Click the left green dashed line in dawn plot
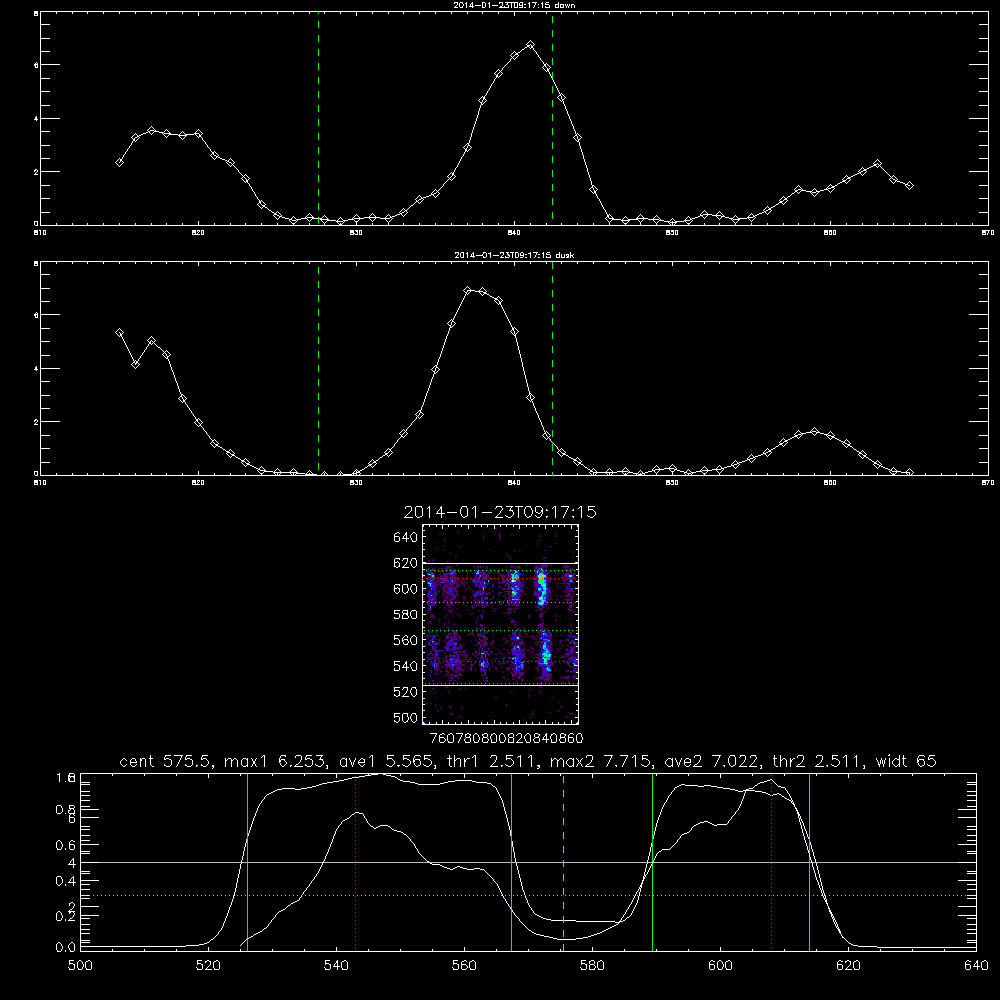Image resolution: width=1000 pixels, height=1000 pixels. [x=318, y=119]
